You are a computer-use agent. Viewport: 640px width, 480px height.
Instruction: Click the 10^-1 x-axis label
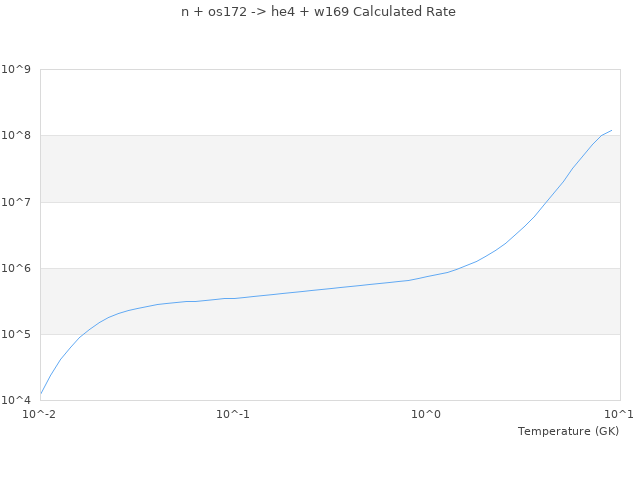233,413
